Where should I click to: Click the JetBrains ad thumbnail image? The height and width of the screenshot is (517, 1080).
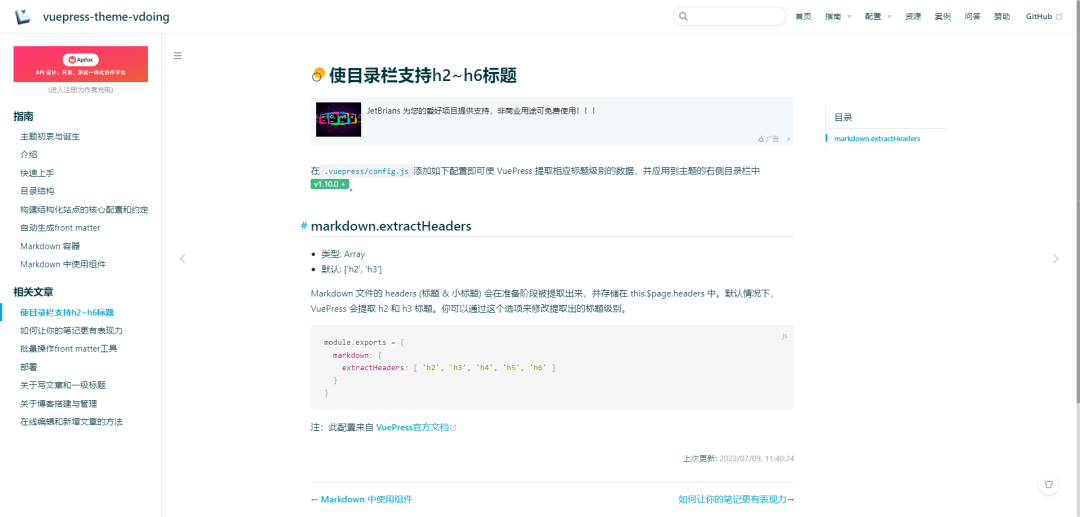tap(339, 120)
